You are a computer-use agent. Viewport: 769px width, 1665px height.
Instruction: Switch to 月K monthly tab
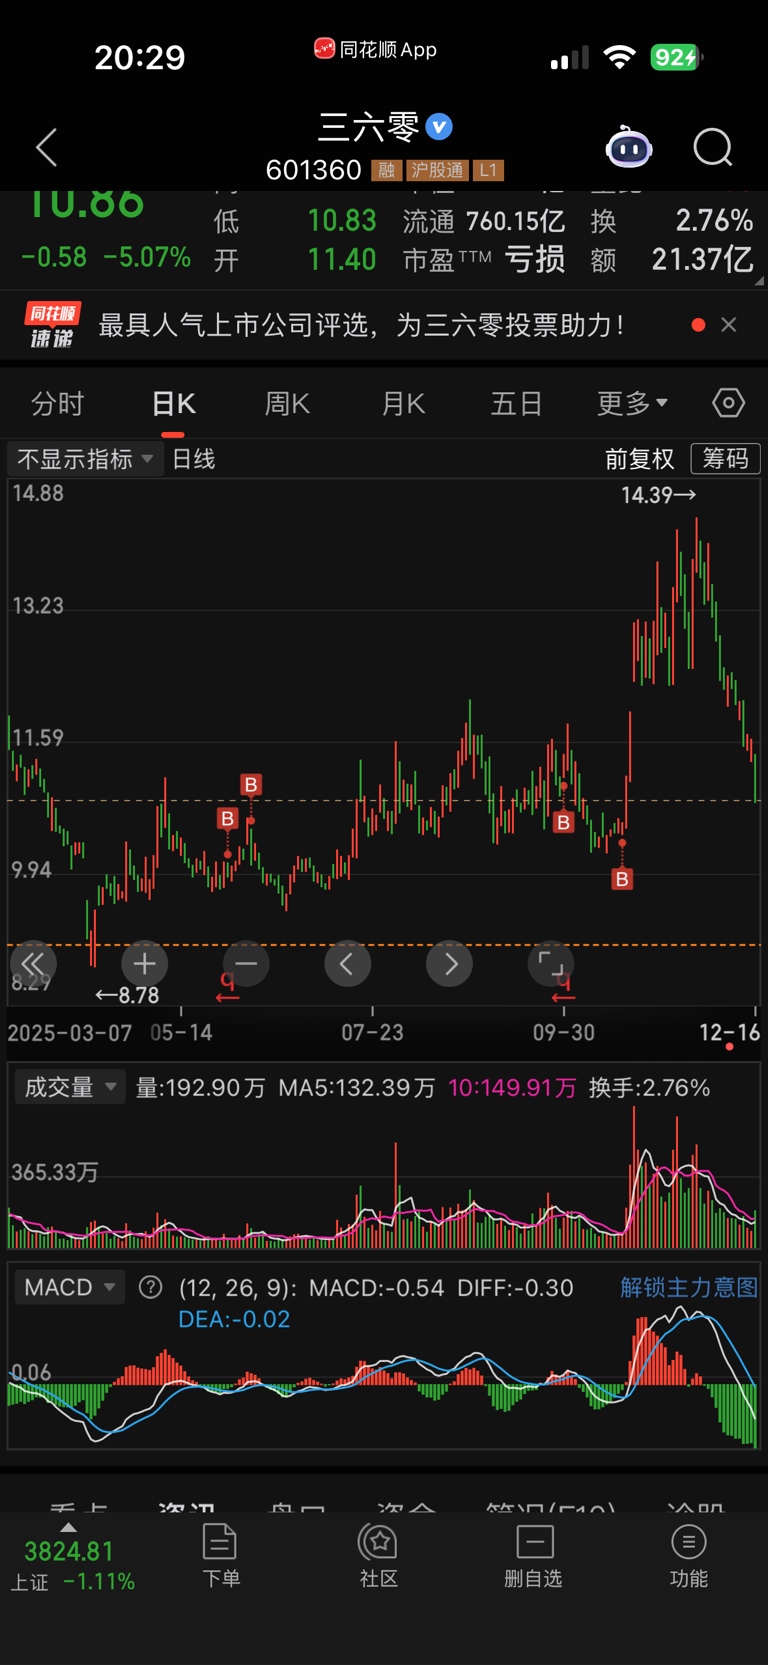(403, 404)
